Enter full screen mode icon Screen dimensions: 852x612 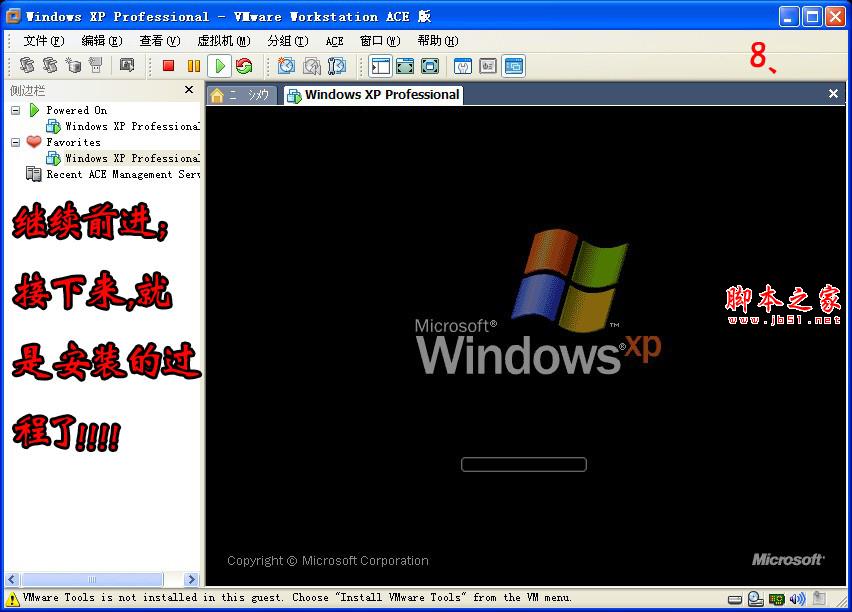[x=429, y=66]
